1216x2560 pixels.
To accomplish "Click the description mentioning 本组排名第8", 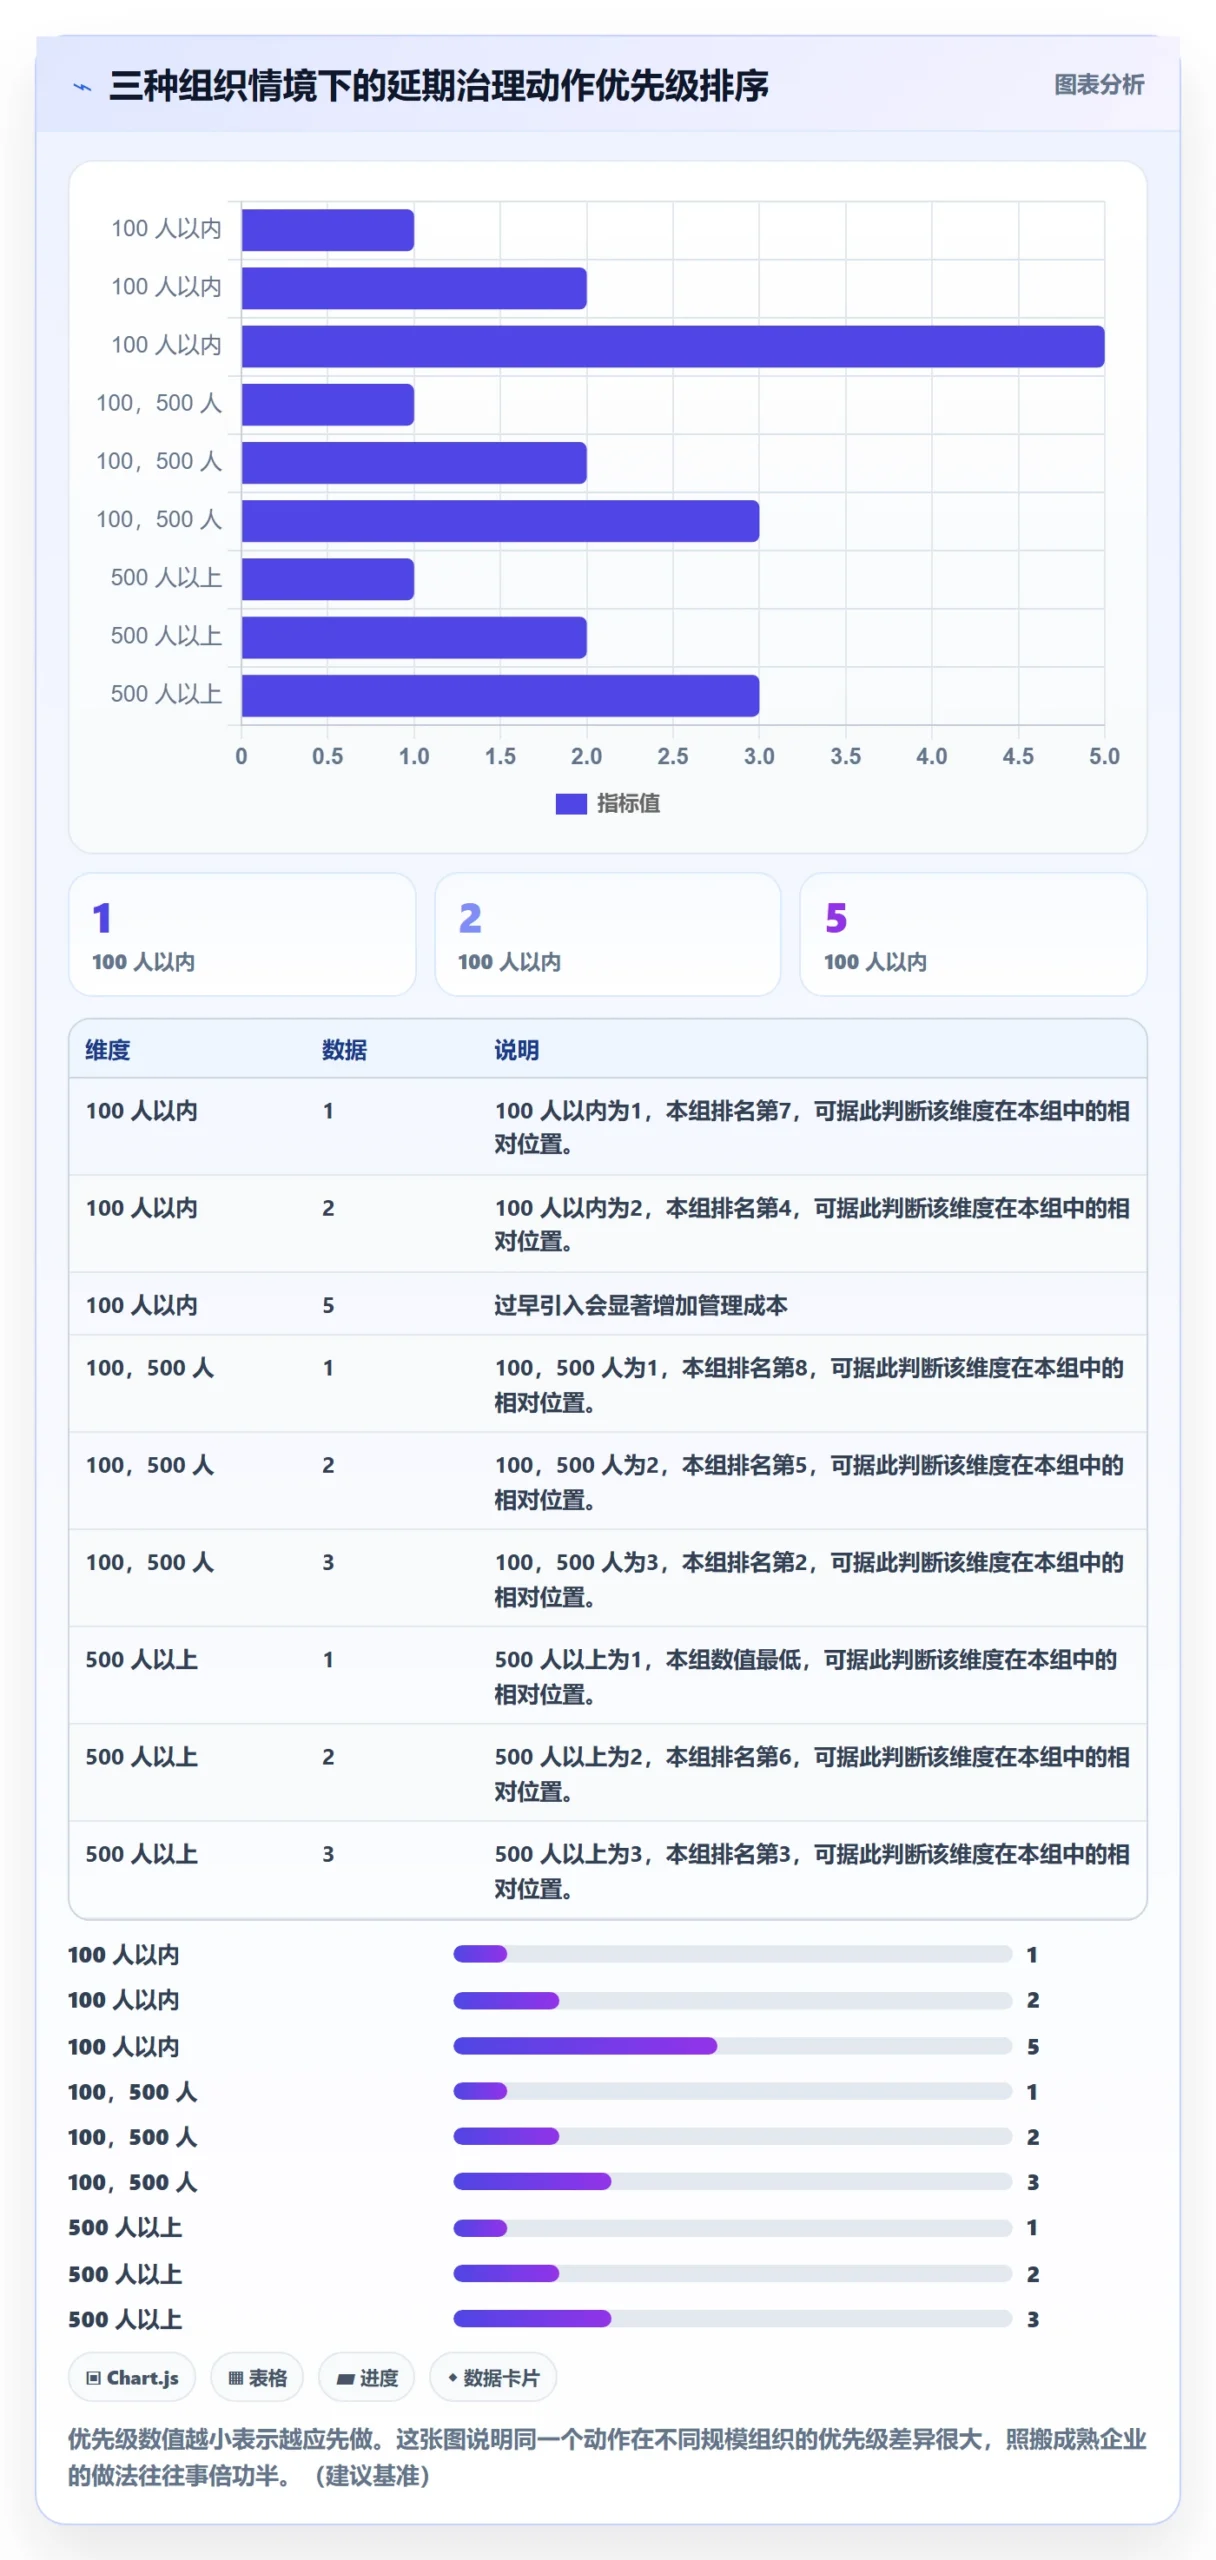I will [809, 1384].
